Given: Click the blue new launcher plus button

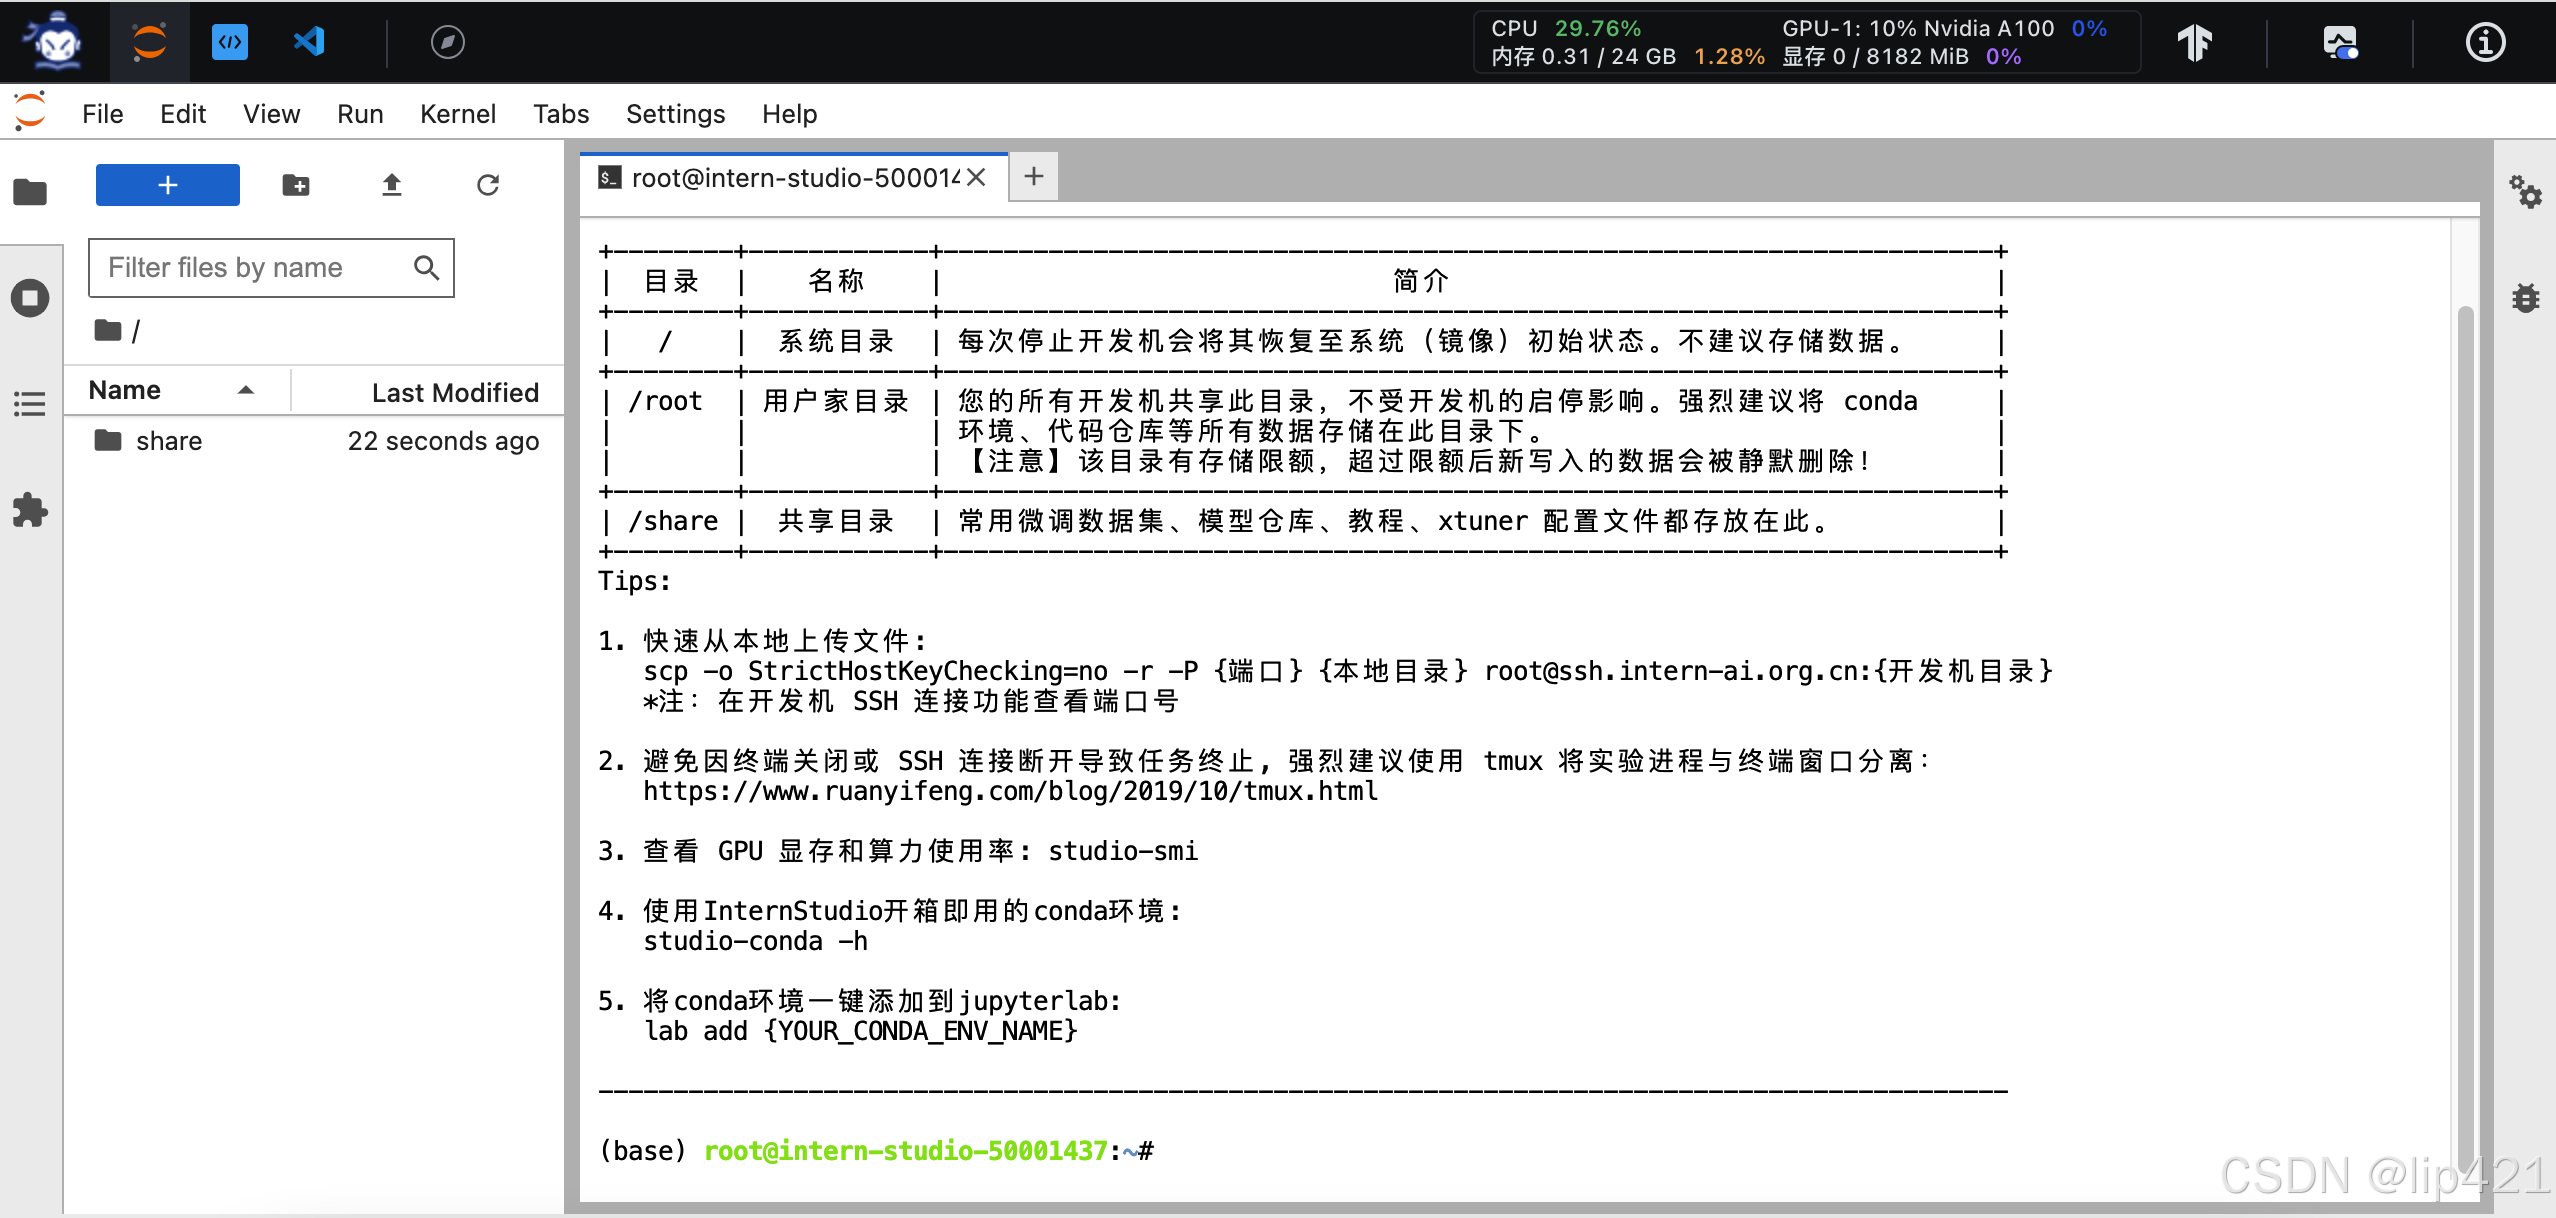Looking at the screenshot, I should (x=168, y=185).
